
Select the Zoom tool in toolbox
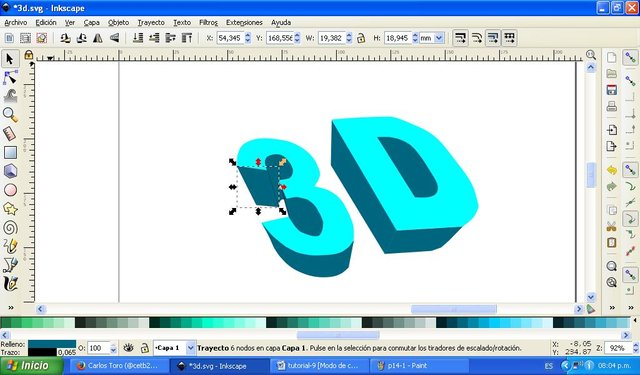10,115
